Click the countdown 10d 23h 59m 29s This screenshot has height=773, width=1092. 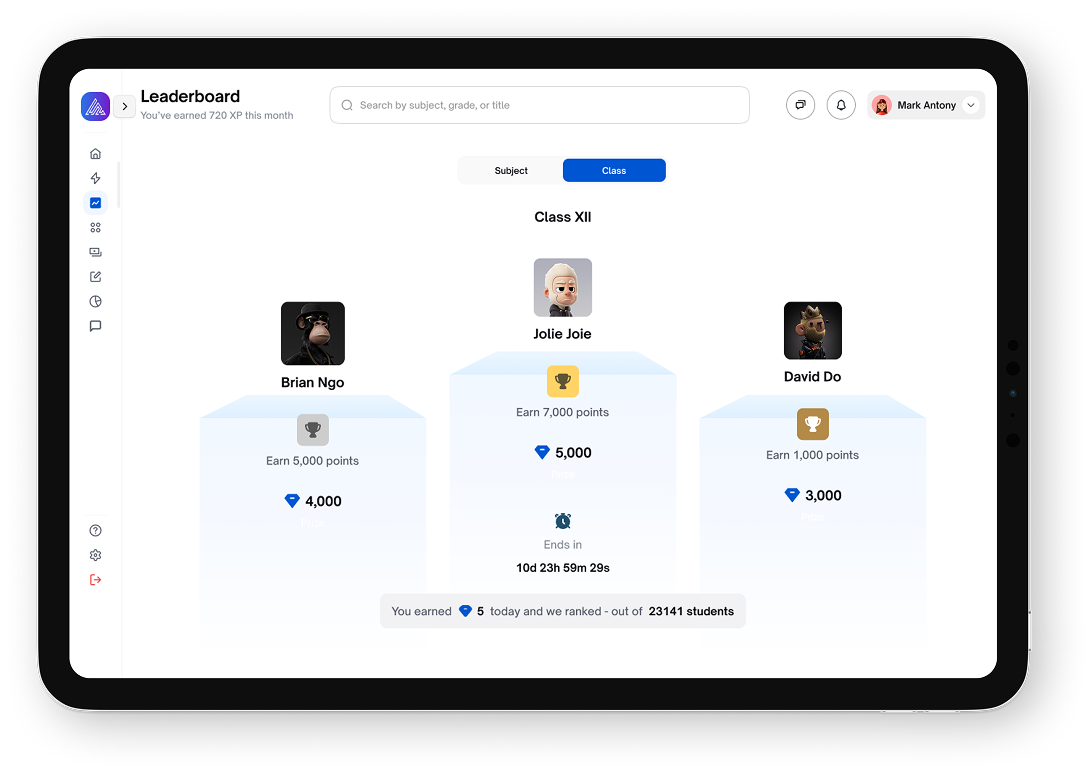pos(563,568)
